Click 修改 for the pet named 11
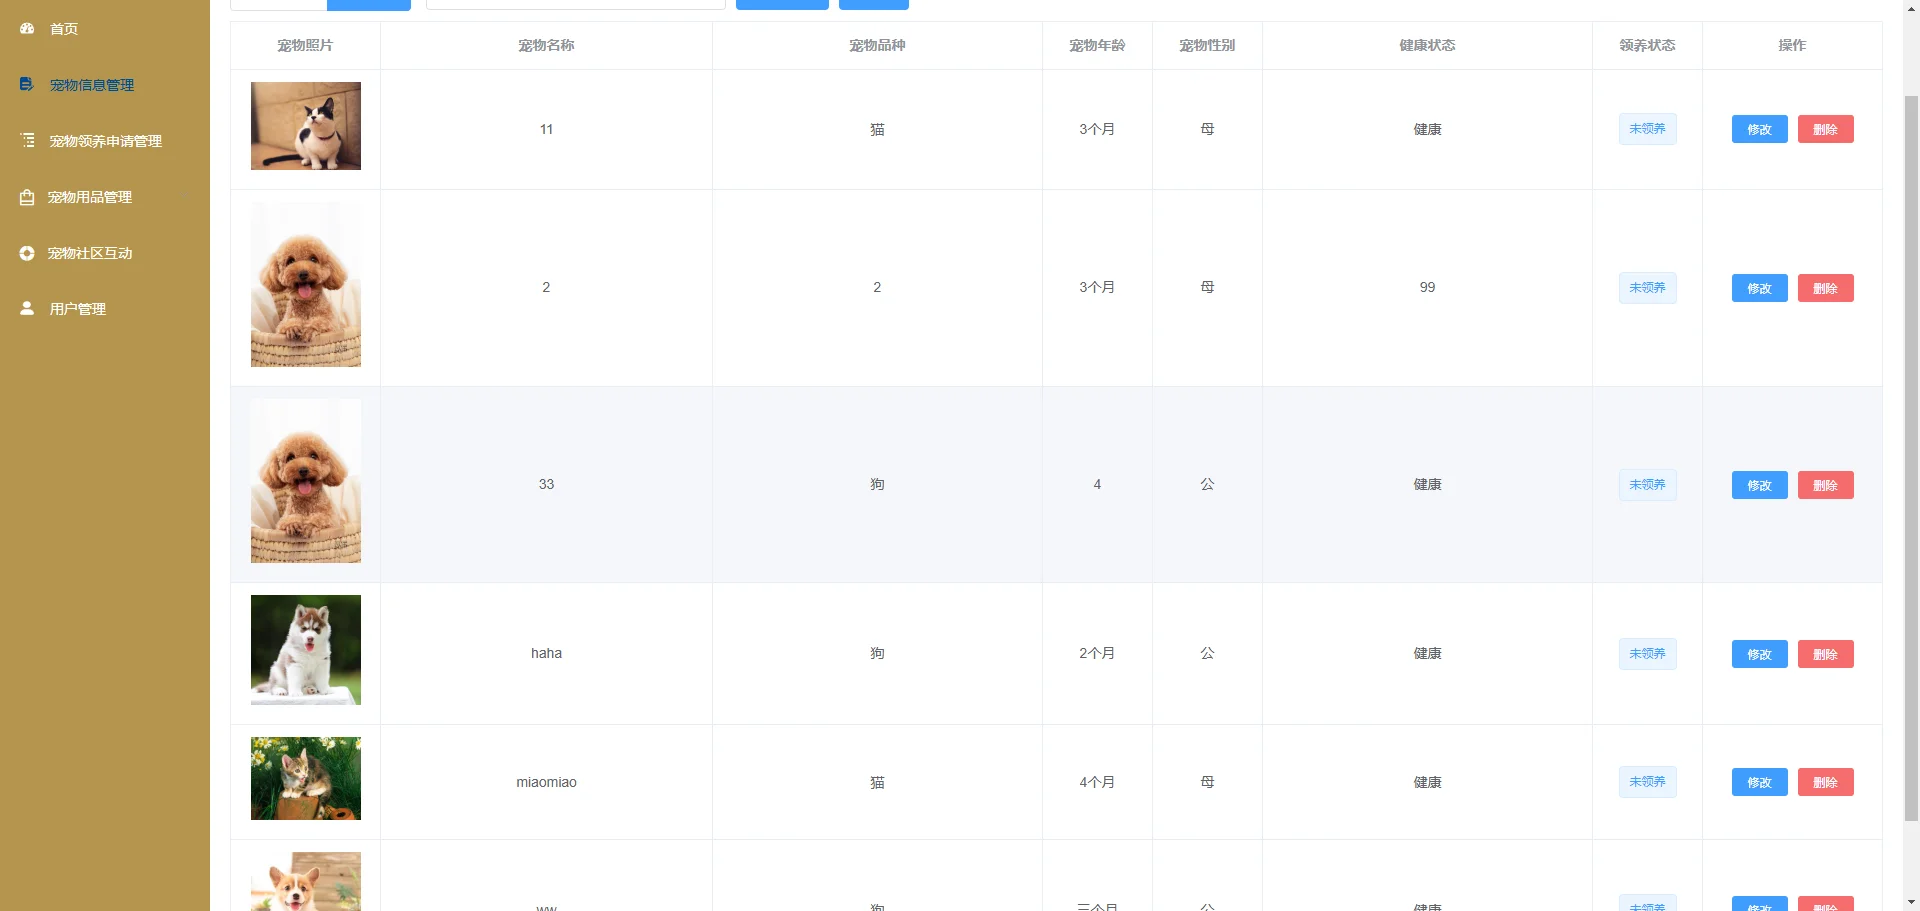The height and width of the screenshot is (911, 1920). click(1760, 129)
